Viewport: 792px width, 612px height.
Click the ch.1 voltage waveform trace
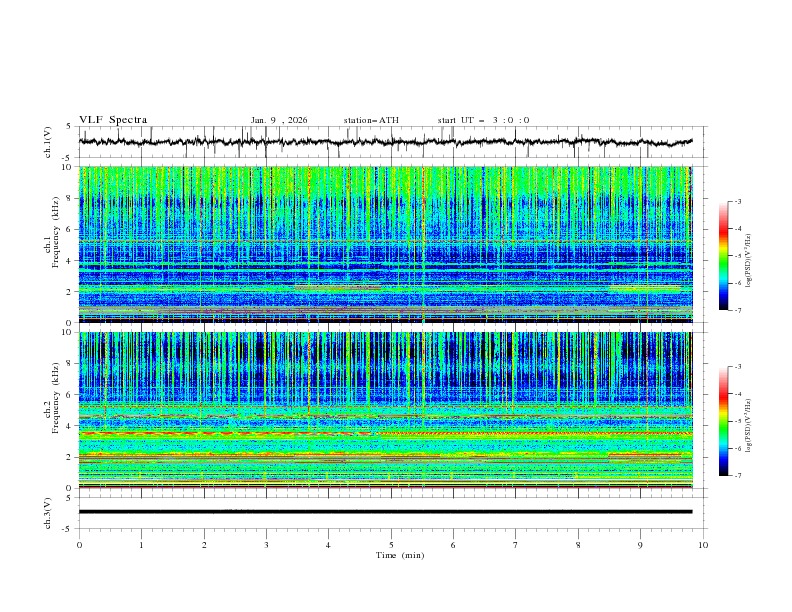tap(385, 142)
